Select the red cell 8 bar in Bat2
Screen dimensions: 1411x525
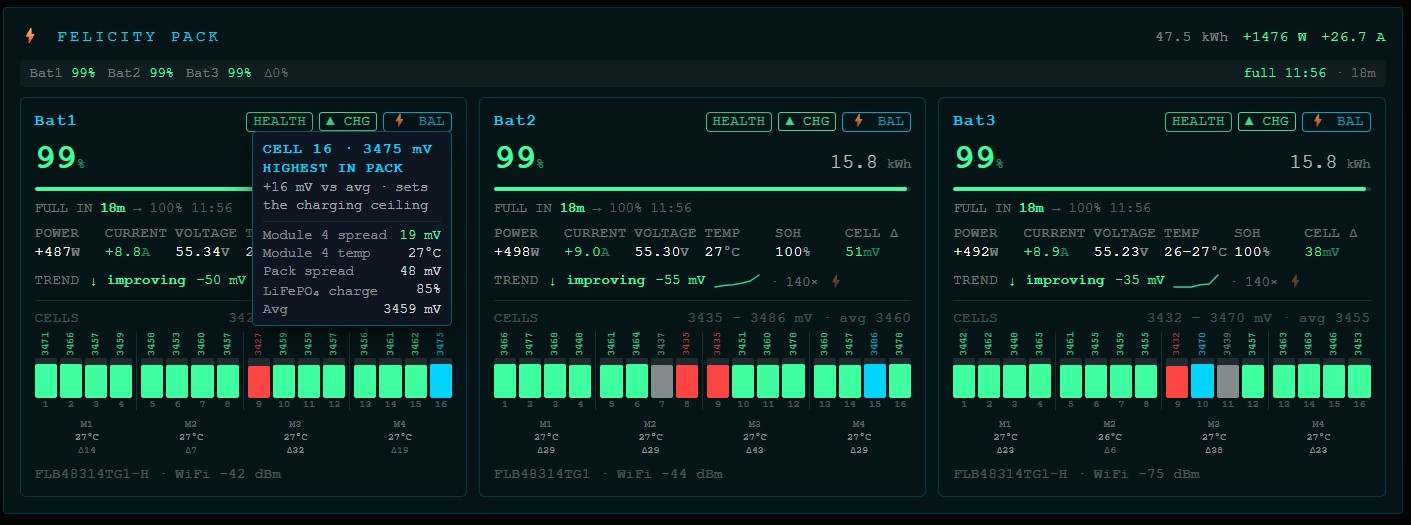pyautogui.click(x=687, y=381)
